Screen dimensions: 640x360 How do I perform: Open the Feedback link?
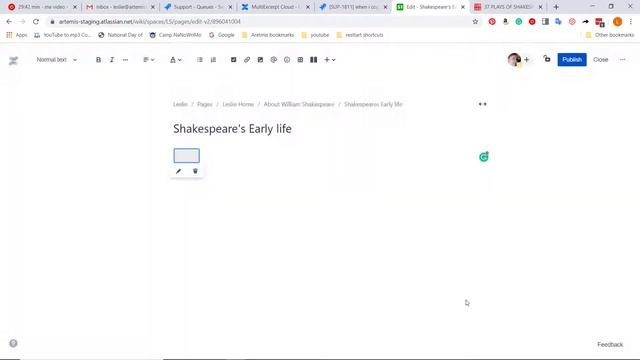point(610,344)
